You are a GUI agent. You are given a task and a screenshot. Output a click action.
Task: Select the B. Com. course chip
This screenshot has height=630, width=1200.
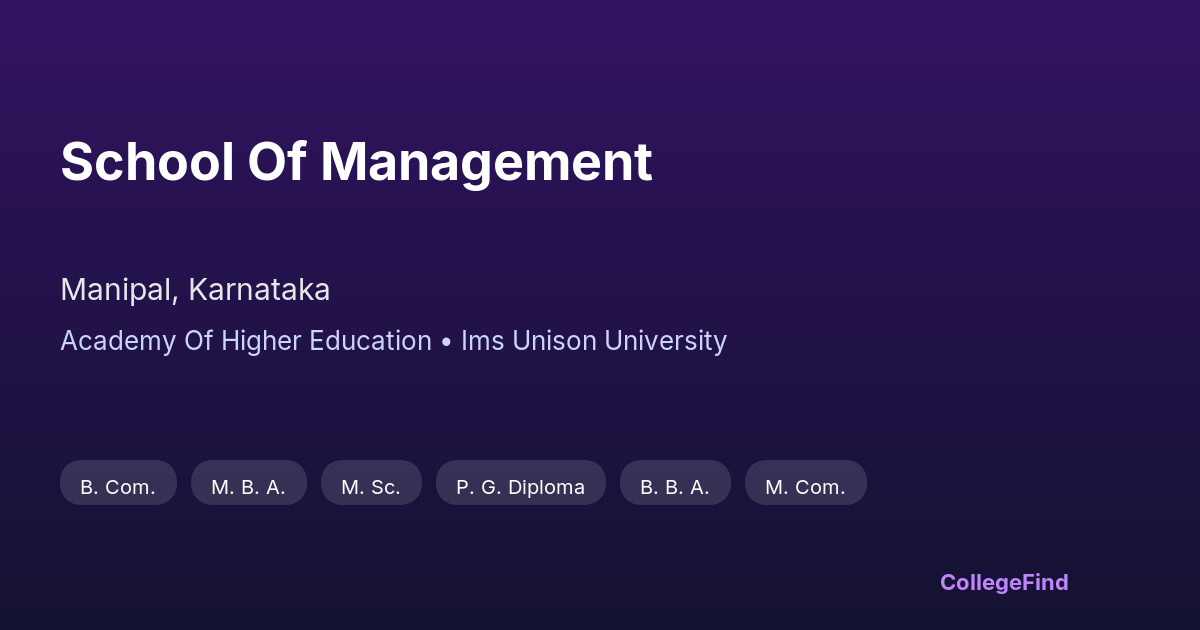(118, 483)
